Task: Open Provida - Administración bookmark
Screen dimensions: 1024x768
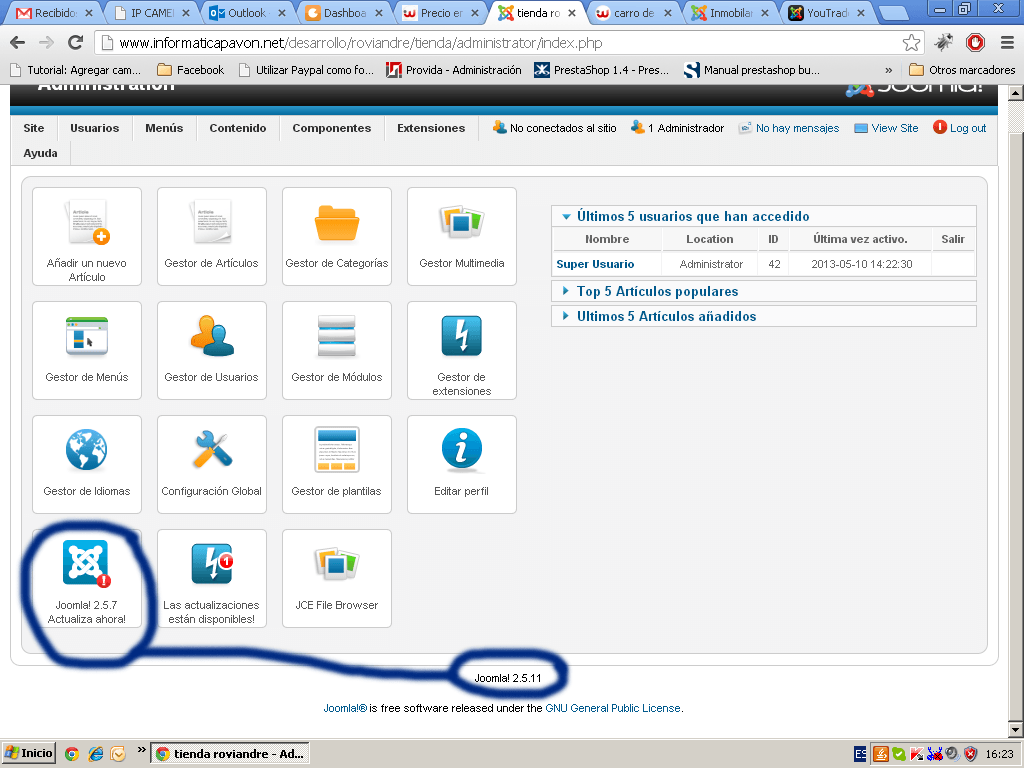Action: coord(454,70)
